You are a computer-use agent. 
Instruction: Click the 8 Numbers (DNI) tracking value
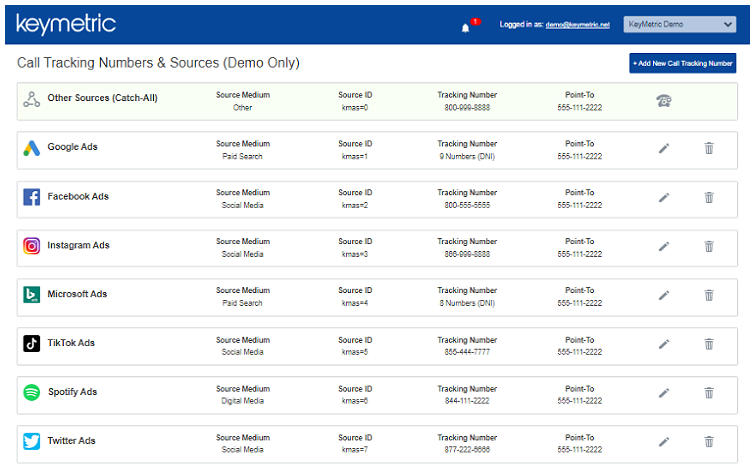(x=467, y=303)
